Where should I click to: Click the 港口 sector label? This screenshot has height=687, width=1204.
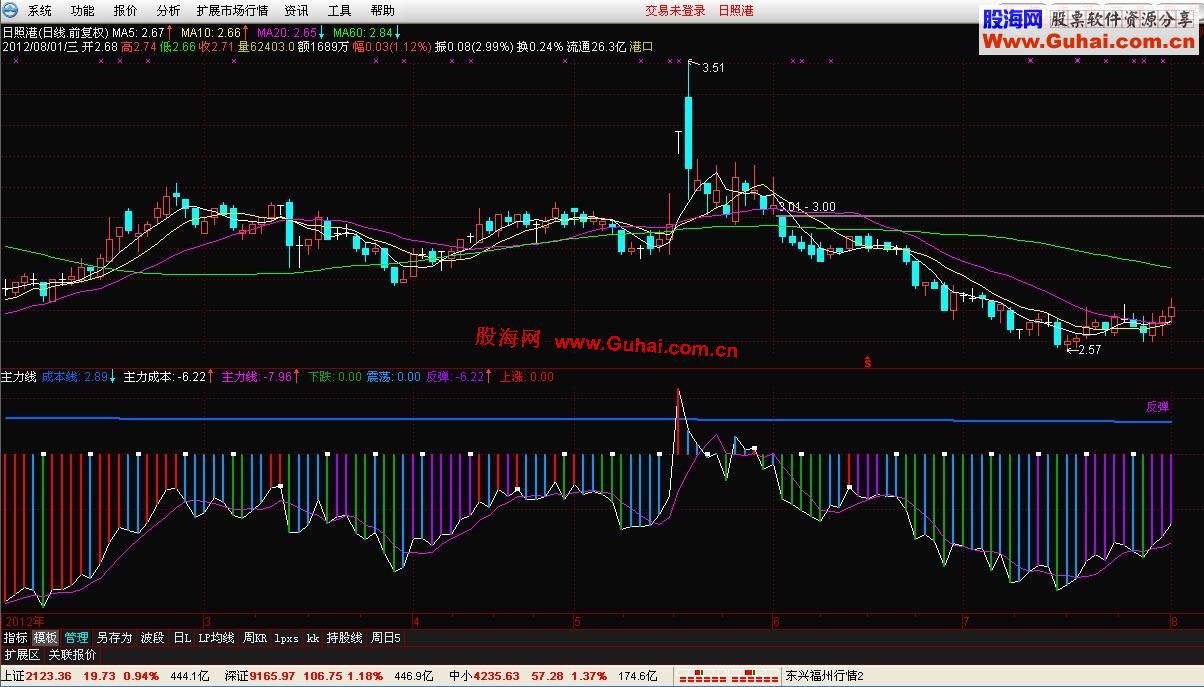[x=641, y=47]
